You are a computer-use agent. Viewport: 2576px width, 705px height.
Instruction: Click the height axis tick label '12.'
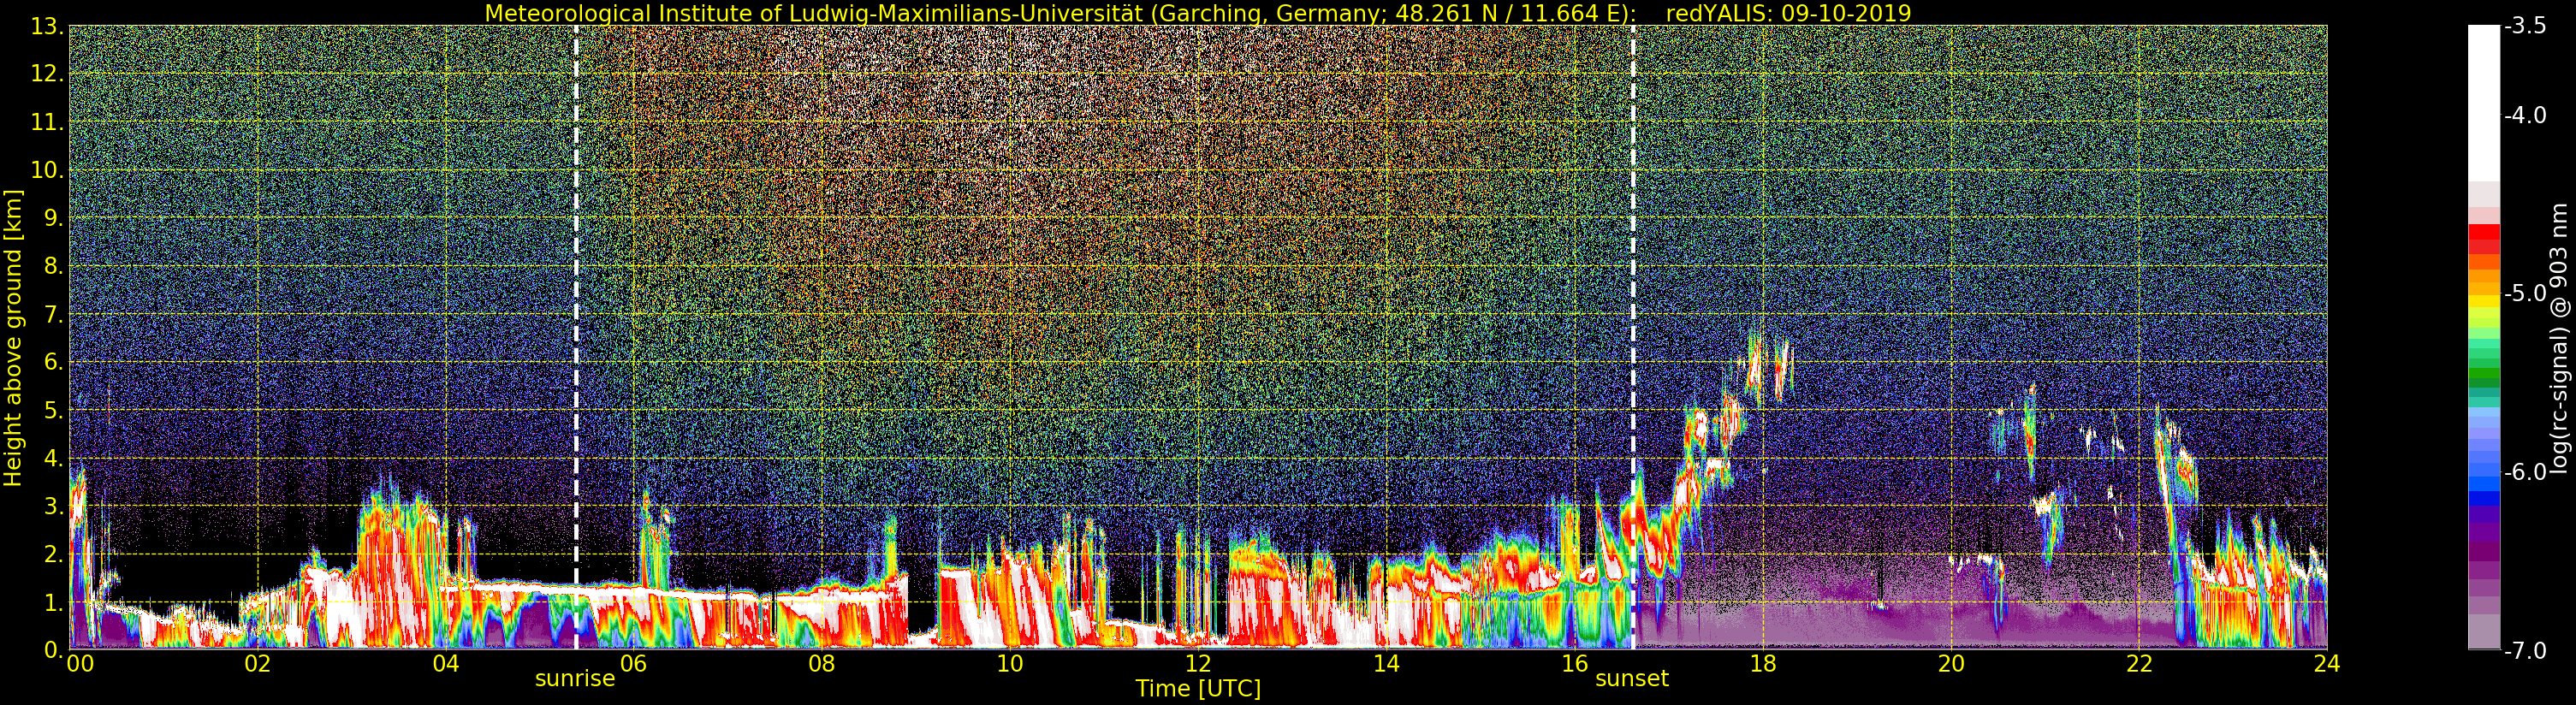point(47,74)
